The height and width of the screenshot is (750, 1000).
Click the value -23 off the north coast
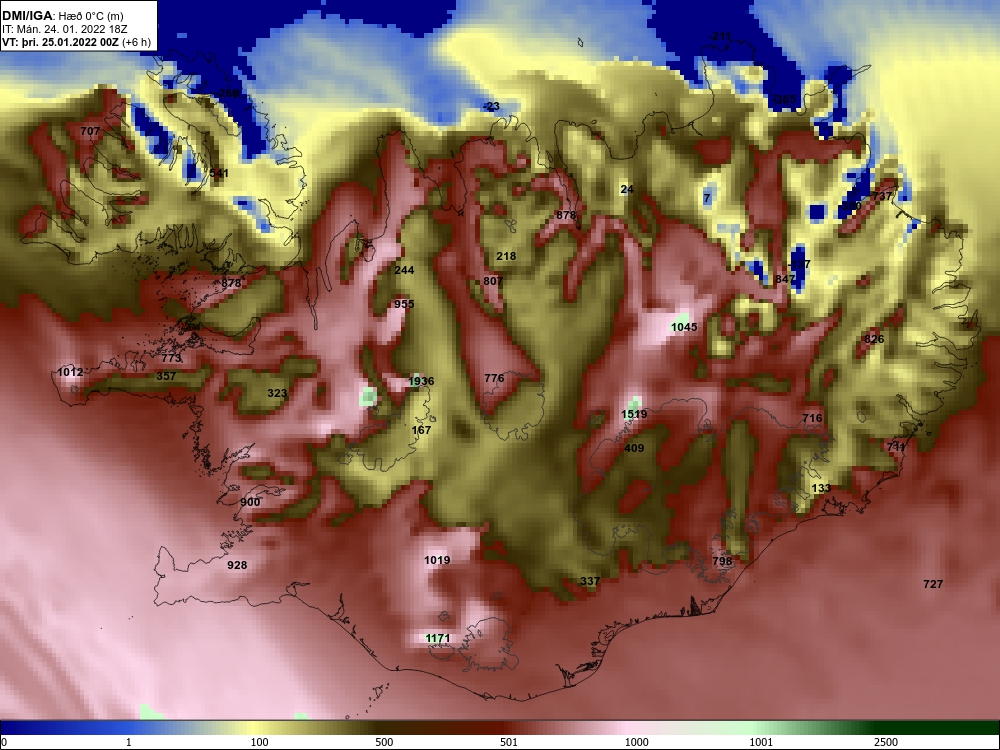[x=492, y=107]
